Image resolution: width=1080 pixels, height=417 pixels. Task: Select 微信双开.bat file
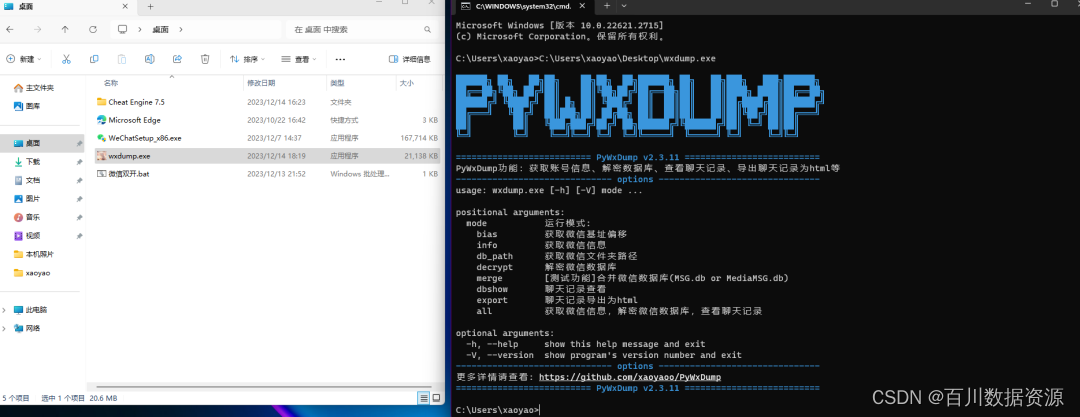point(267,174)
